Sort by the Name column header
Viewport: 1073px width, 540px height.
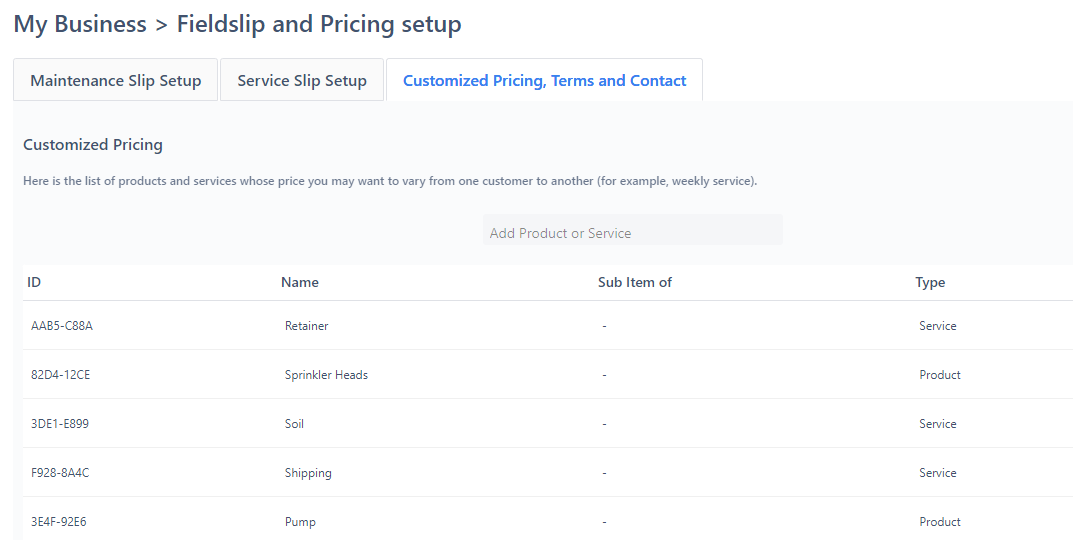tap(300, 282)
